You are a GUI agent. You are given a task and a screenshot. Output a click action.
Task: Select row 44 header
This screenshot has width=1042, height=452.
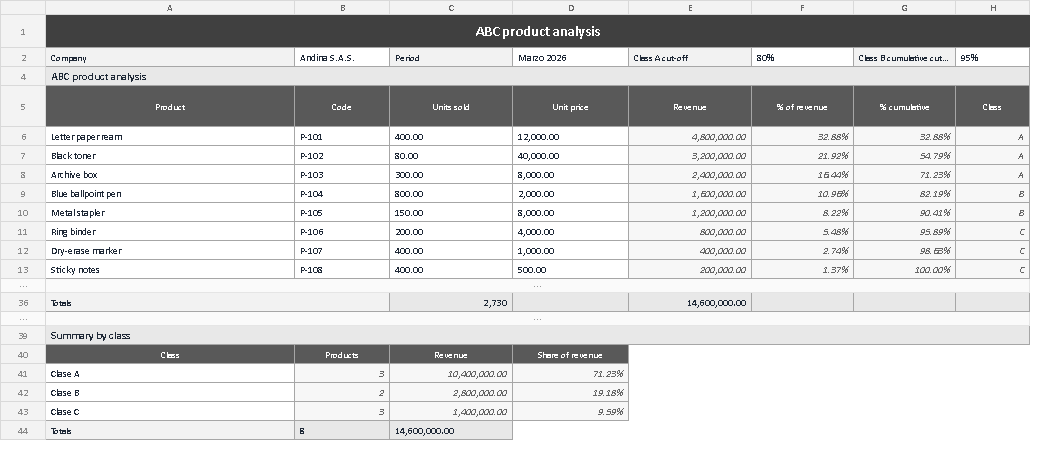(23, 431)
